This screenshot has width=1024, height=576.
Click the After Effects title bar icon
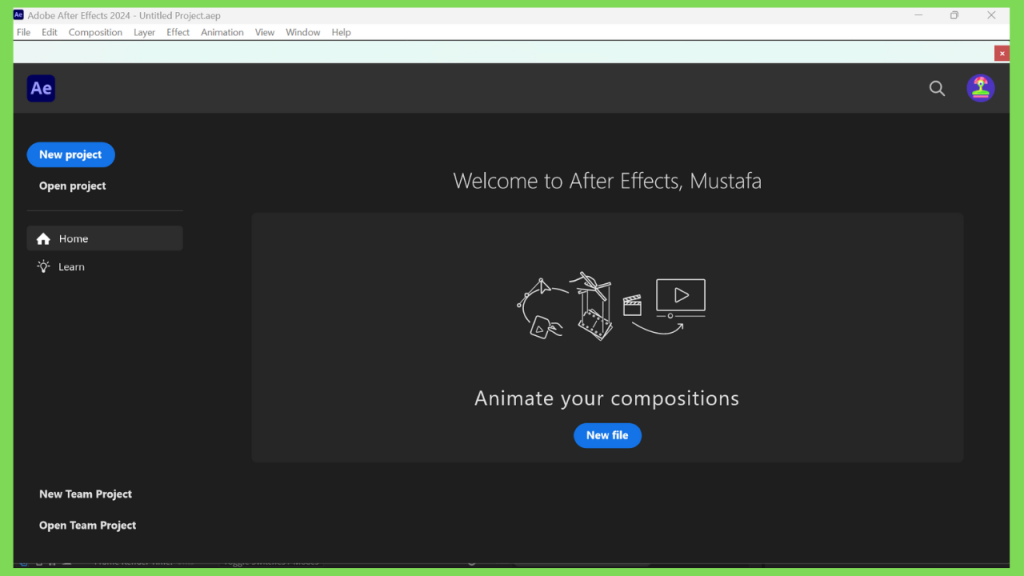pyautogui.click(x=18, y=15)
